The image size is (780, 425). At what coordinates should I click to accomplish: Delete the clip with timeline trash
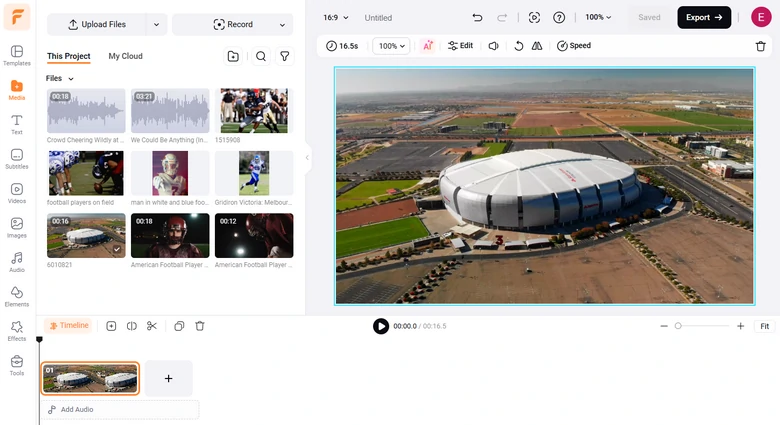coord(199,326)
